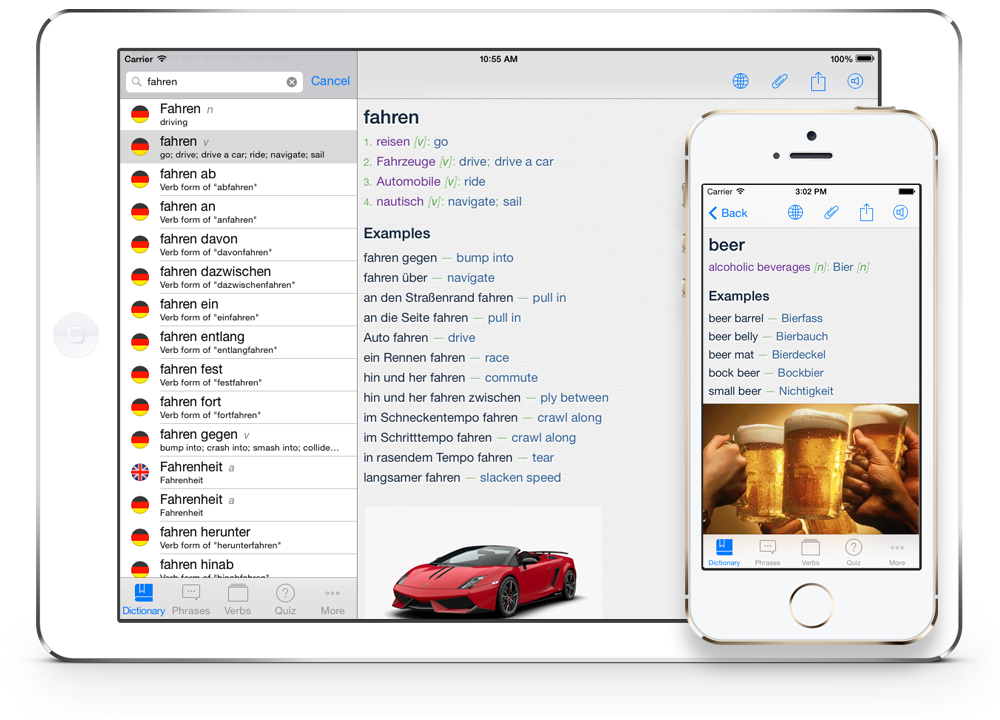Select the 'fahren v' result row

(239, 147)
